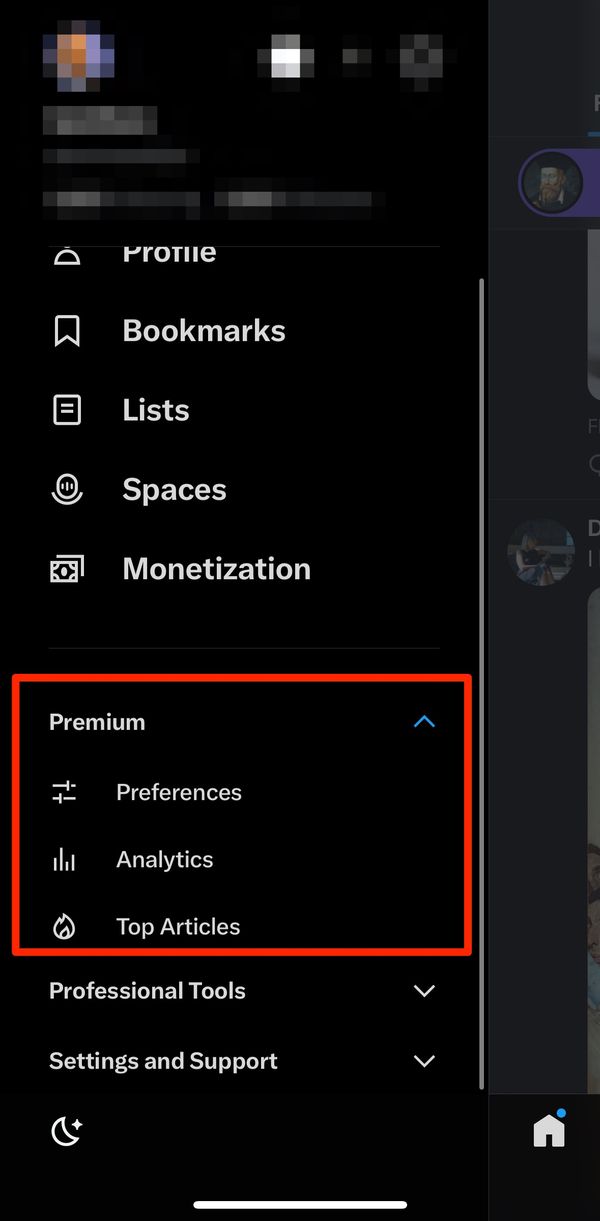Viewport: 600px width, 1221px height.
Task: Tap the Home button with notification dot
Action: [548, 1130]
